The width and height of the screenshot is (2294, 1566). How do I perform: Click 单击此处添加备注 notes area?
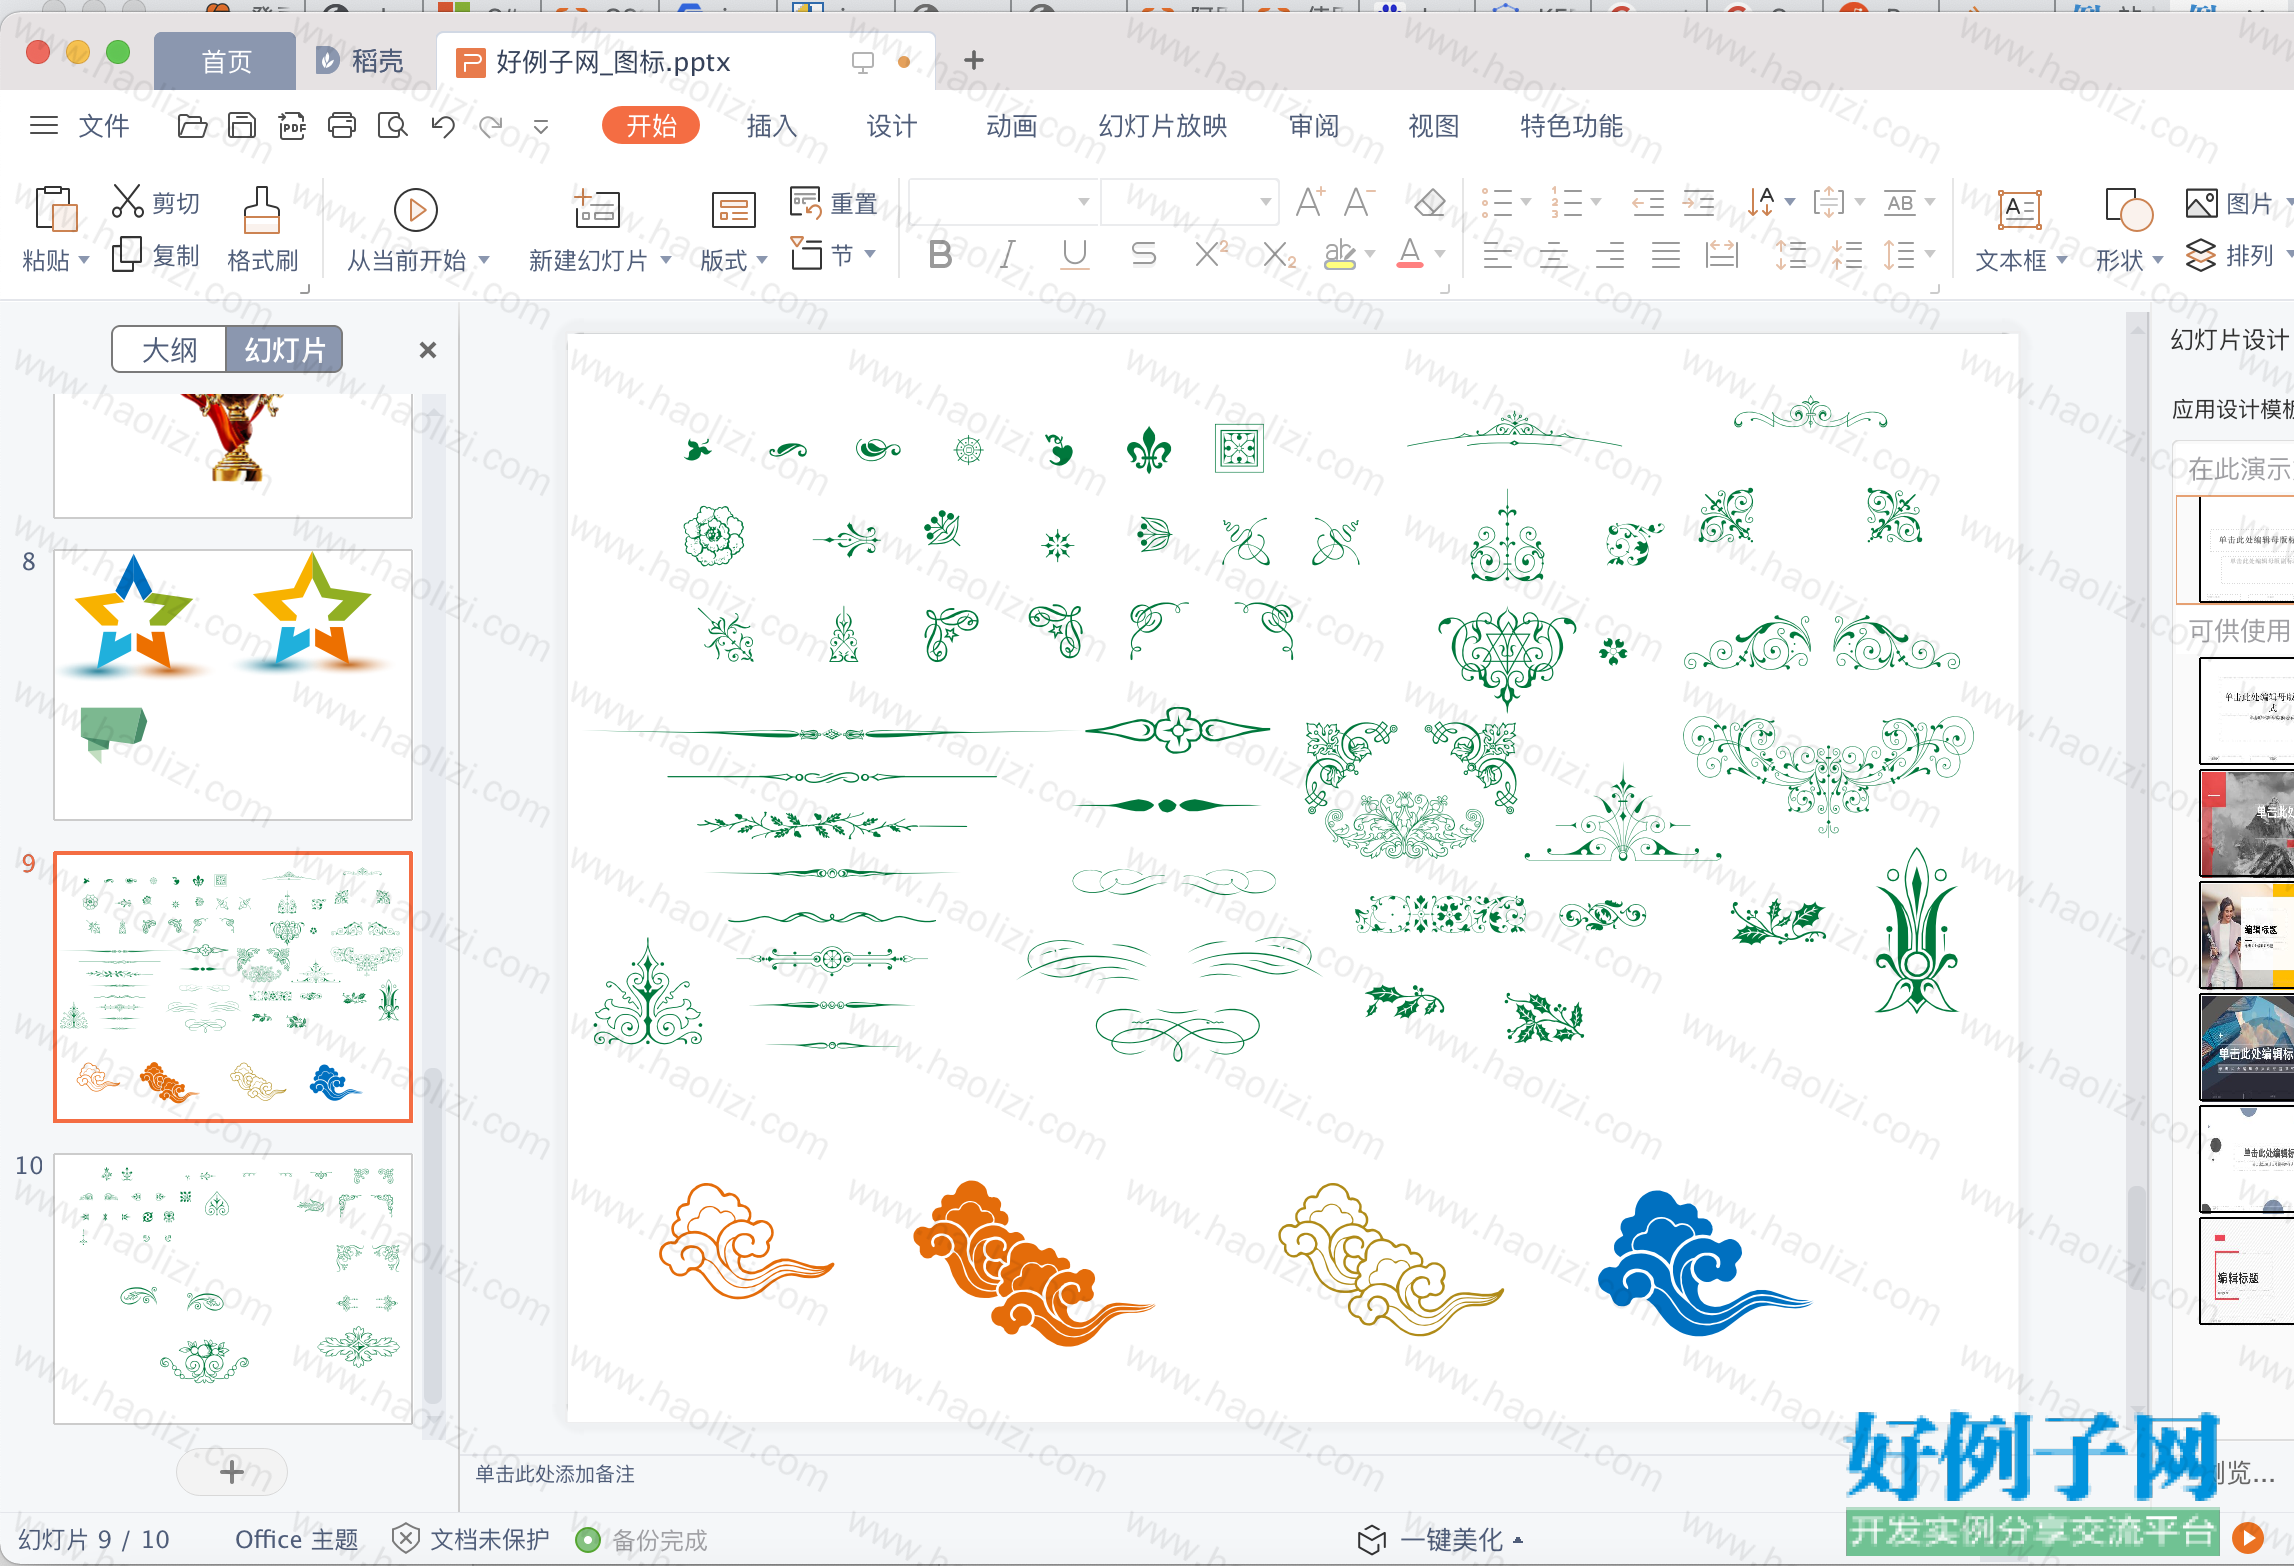coord(555,1474)
